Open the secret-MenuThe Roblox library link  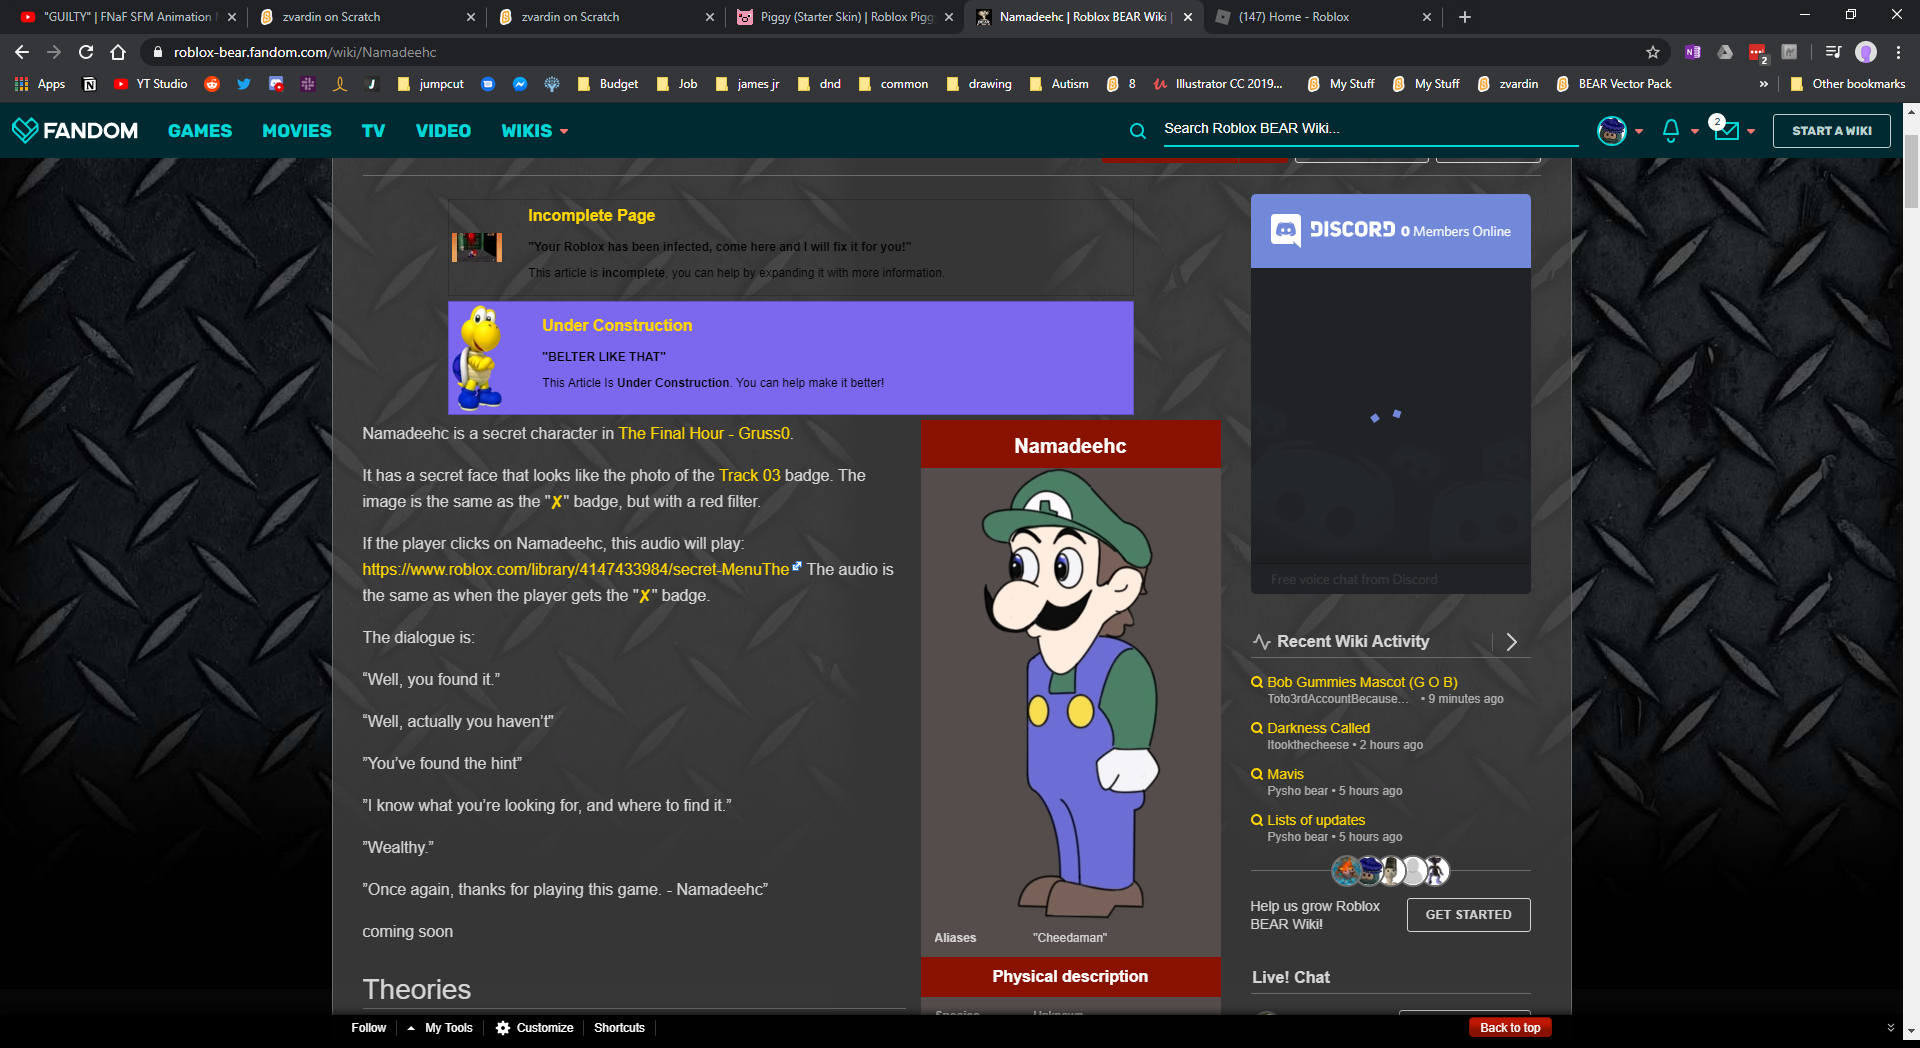(575, 569)
